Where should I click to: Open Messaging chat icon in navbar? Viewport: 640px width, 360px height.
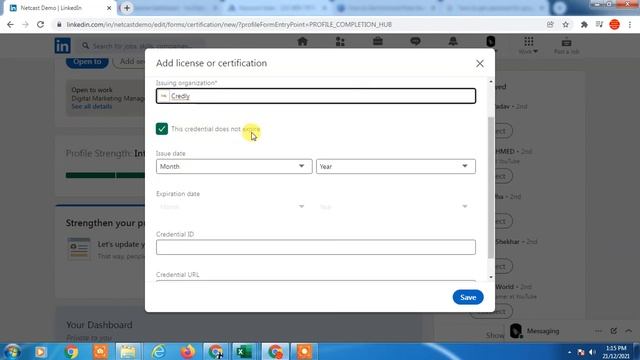(415, 42)
